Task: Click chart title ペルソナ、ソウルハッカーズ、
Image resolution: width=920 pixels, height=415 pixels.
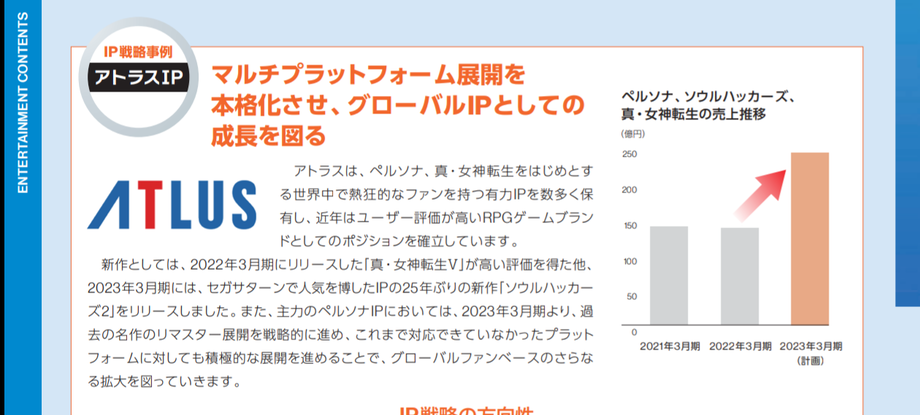Action: click(x=708, y=97)
